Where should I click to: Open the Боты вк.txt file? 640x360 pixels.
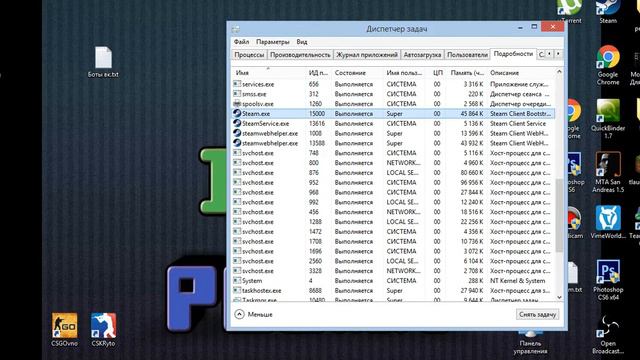(x=103, y=62)
